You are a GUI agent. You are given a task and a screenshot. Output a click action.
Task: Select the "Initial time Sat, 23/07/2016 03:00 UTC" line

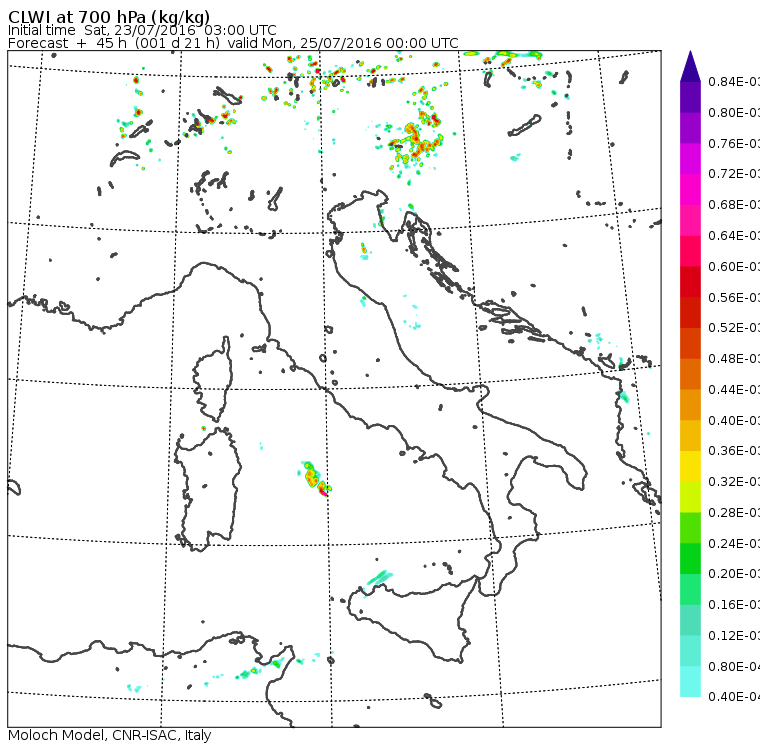pyautogui.click(x=142, y=30)
